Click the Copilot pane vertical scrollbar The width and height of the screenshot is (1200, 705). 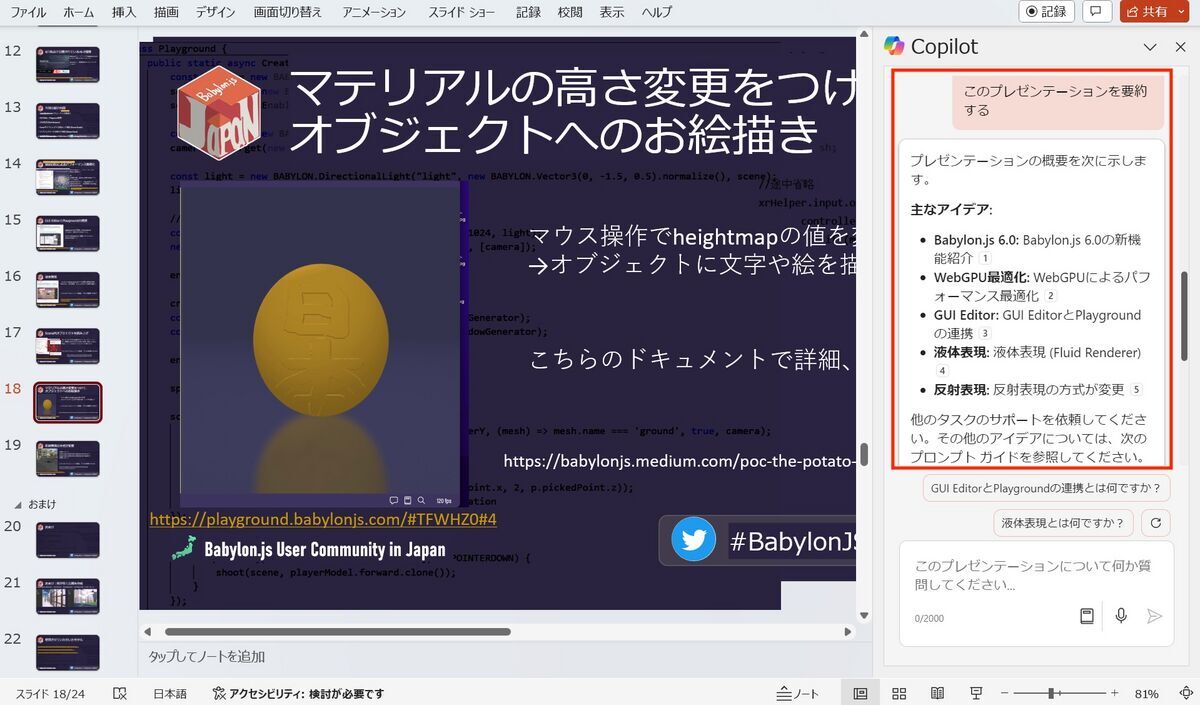(1184, 316)
